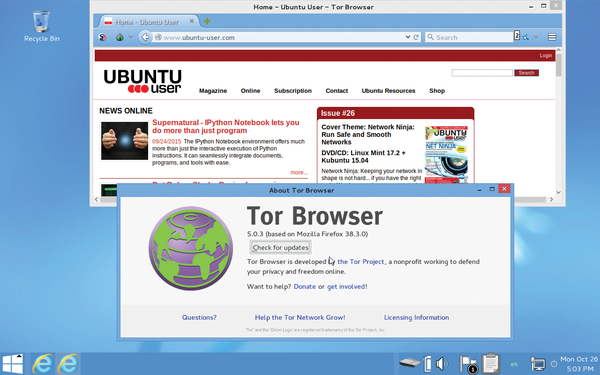Image resolution: width=600 pixels, height=375 pixels.
Task: Reload the ubuntu-user.com page
Action: tap(416, 37)
